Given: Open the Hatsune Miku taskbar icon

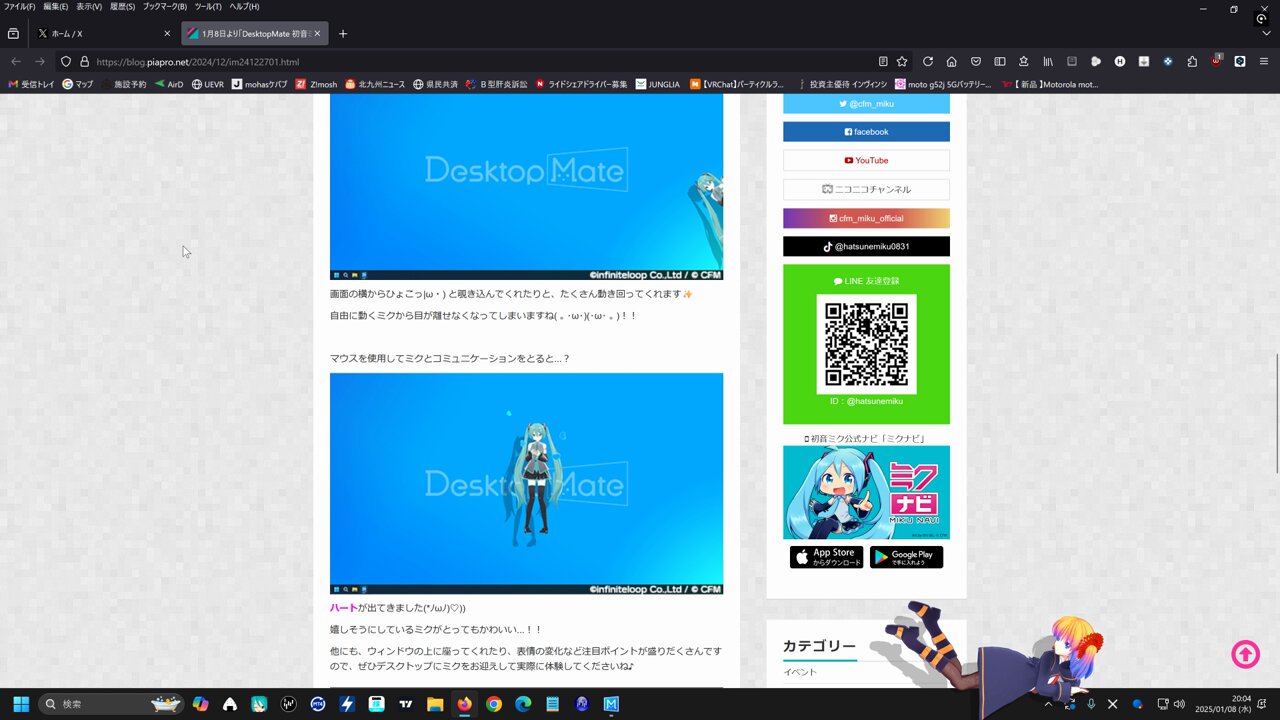Looking at the screenshot, I should pos(259,704).
